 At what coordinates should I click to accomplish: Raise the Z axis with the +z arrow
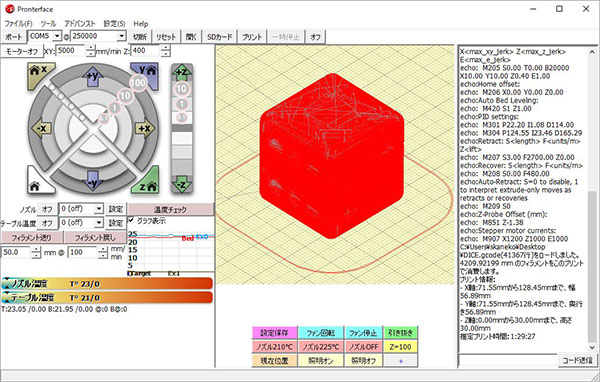(181, 71)
